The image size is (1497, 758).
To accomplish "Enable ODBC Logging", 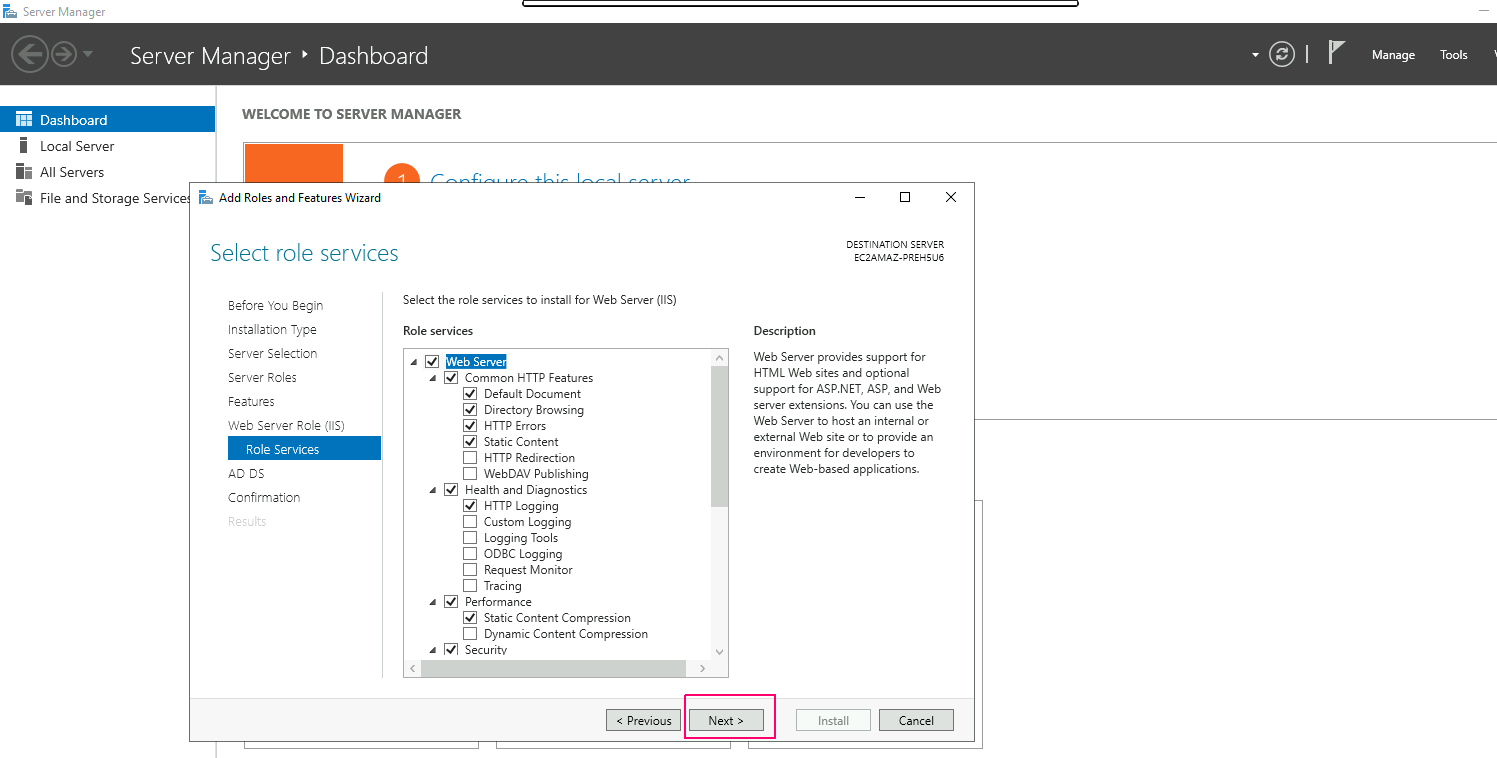I will [470, 553].
